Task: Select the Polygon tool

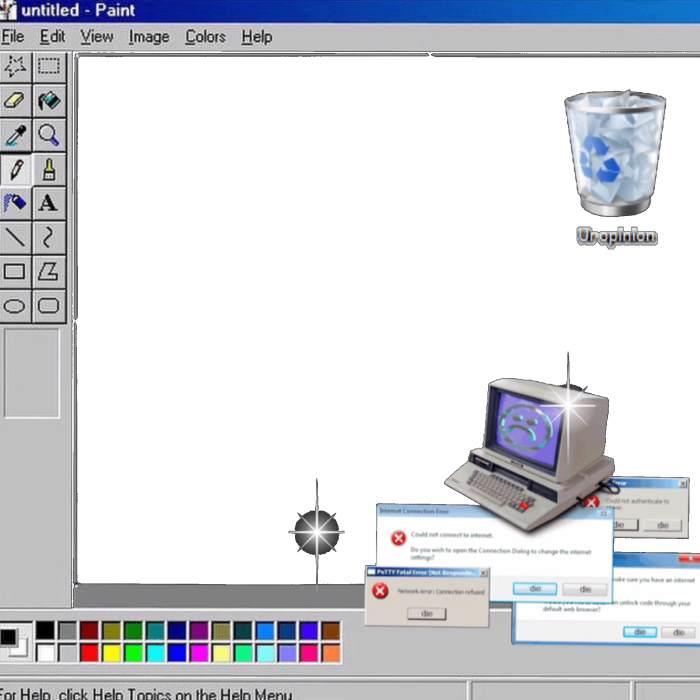Action: [49, 272]
